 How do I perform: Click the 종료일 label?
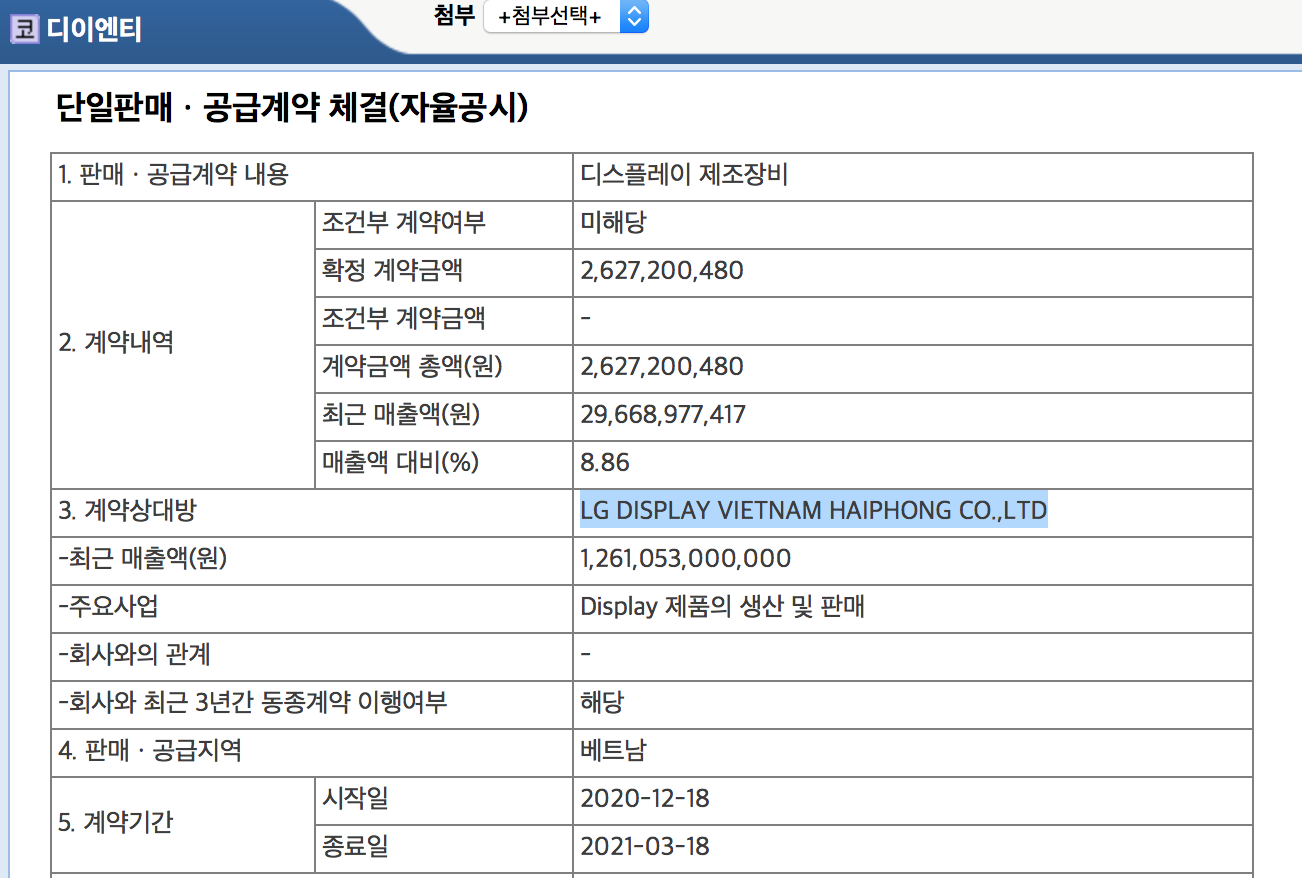click(355, 847)
